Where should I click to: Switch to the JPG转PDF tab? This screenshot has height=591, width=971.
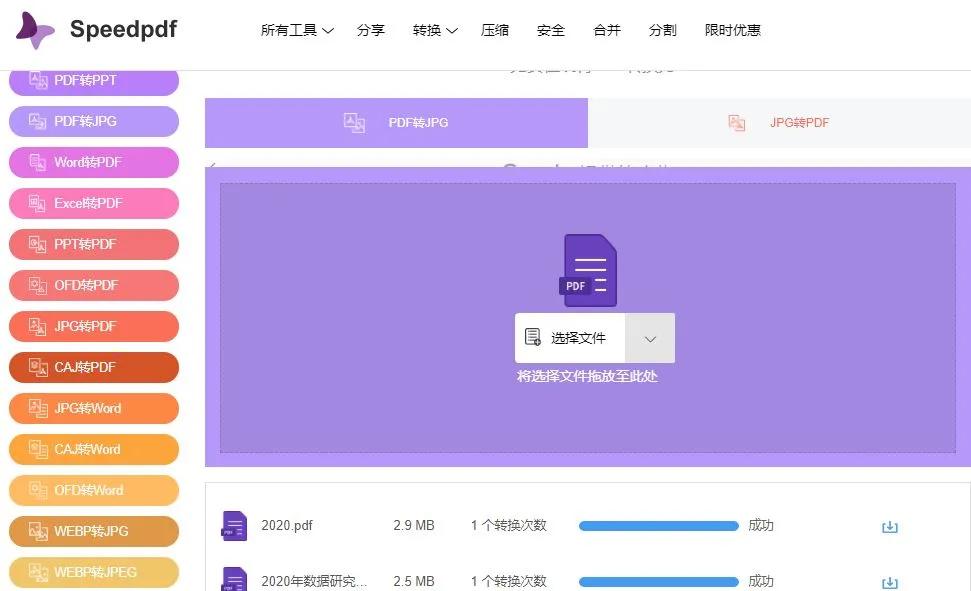[800, 122]
